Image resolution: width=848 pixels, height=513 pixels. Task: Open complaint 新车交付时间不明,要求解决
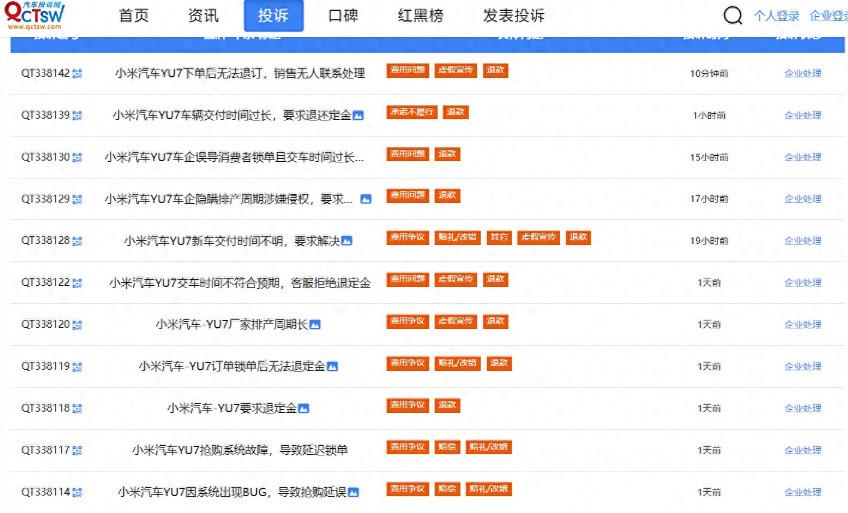232,241
